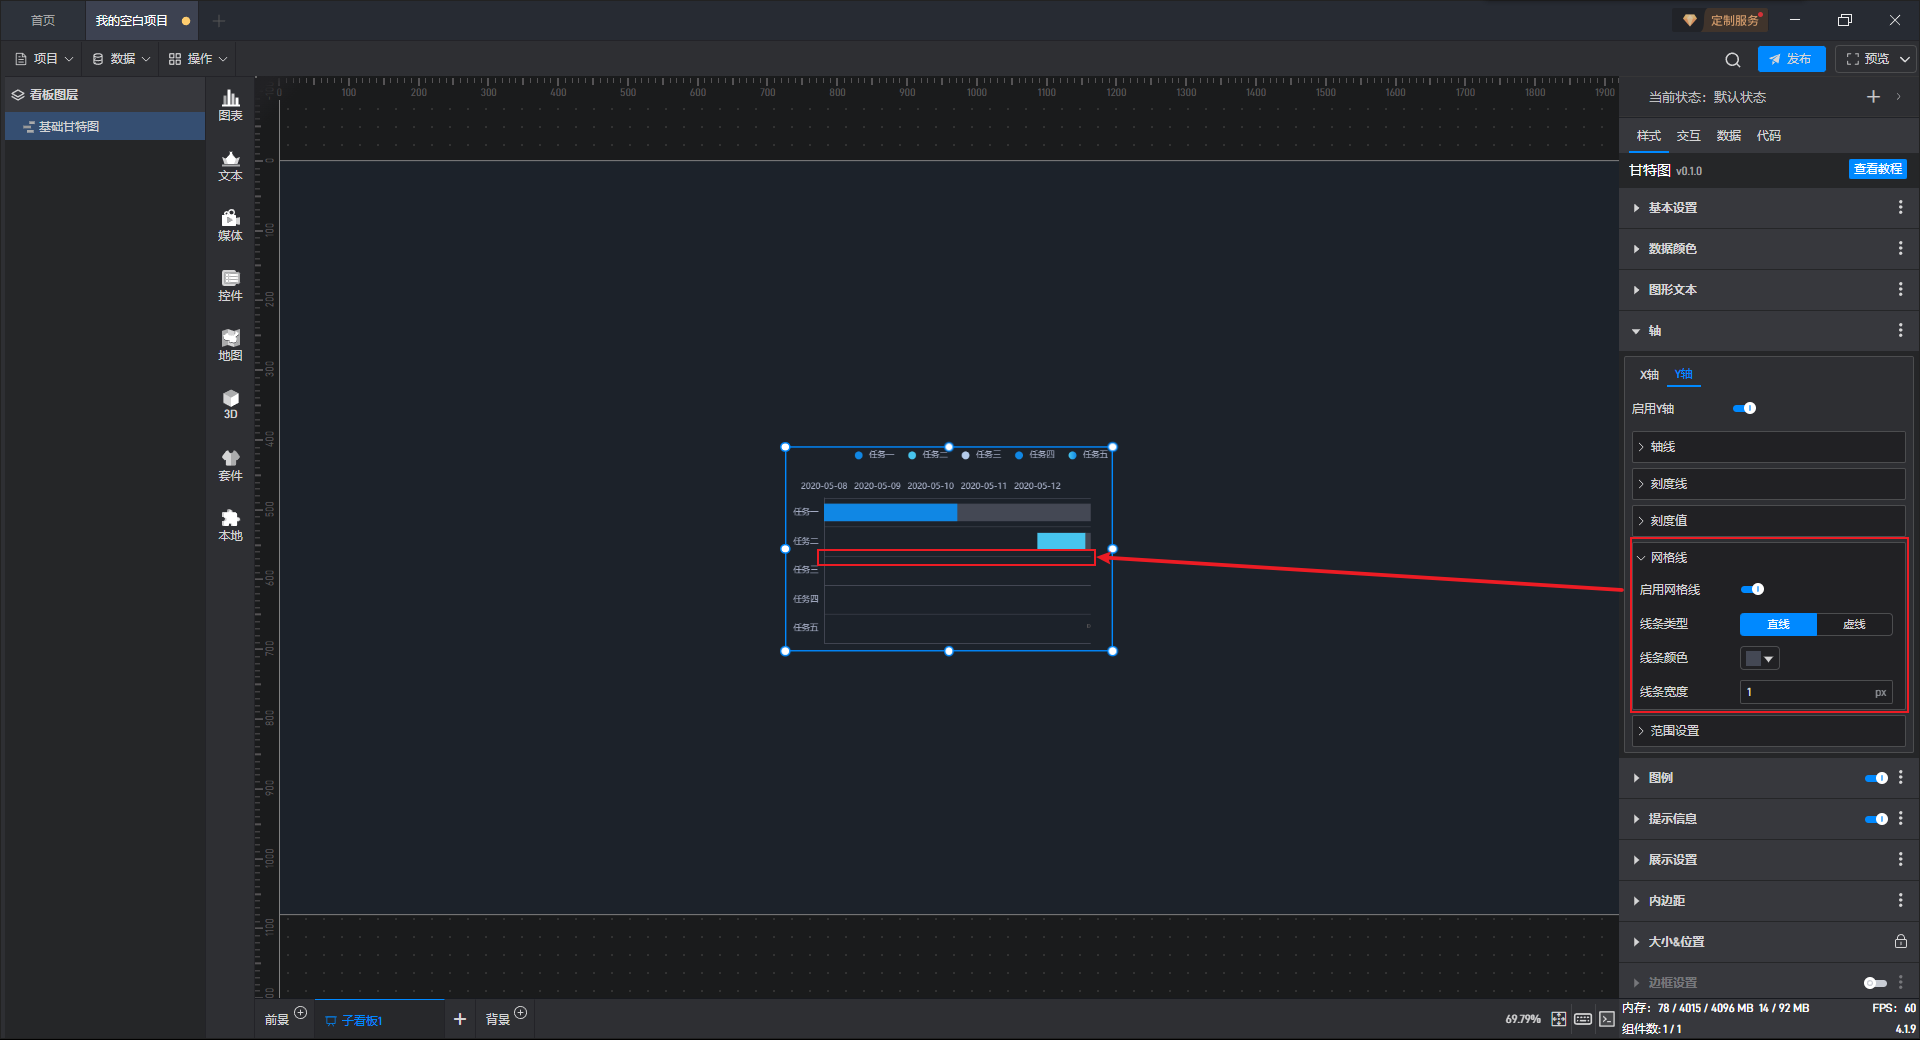Open the 项目 project menu
The height and width of the screenshot is (1040, 1920).
click(45, 59)
